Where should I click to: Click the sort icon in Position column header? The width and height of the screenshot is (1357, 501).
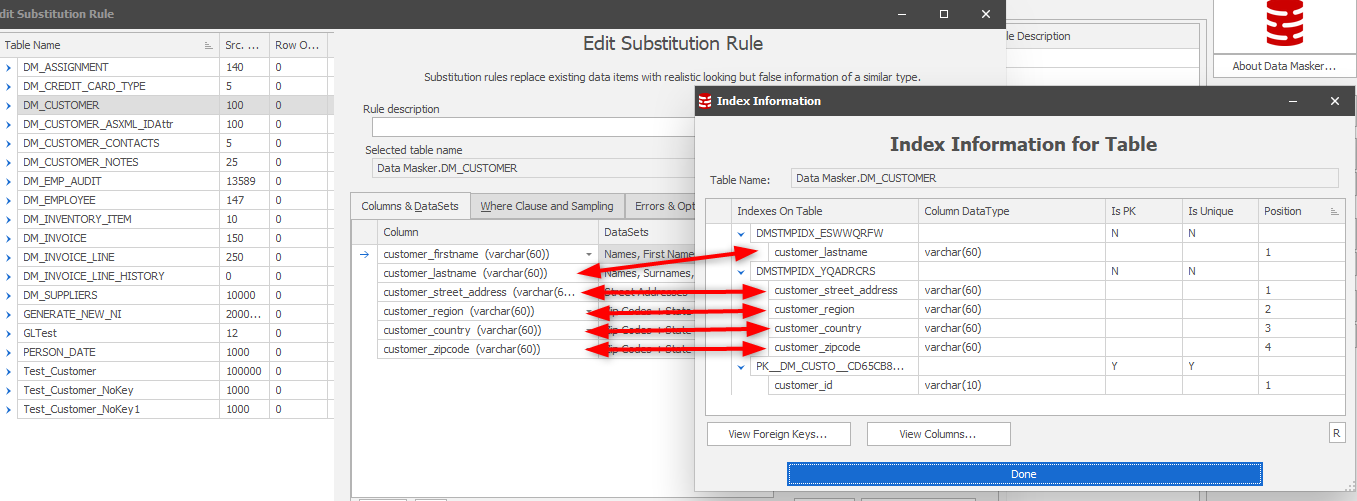point(1334,212)
